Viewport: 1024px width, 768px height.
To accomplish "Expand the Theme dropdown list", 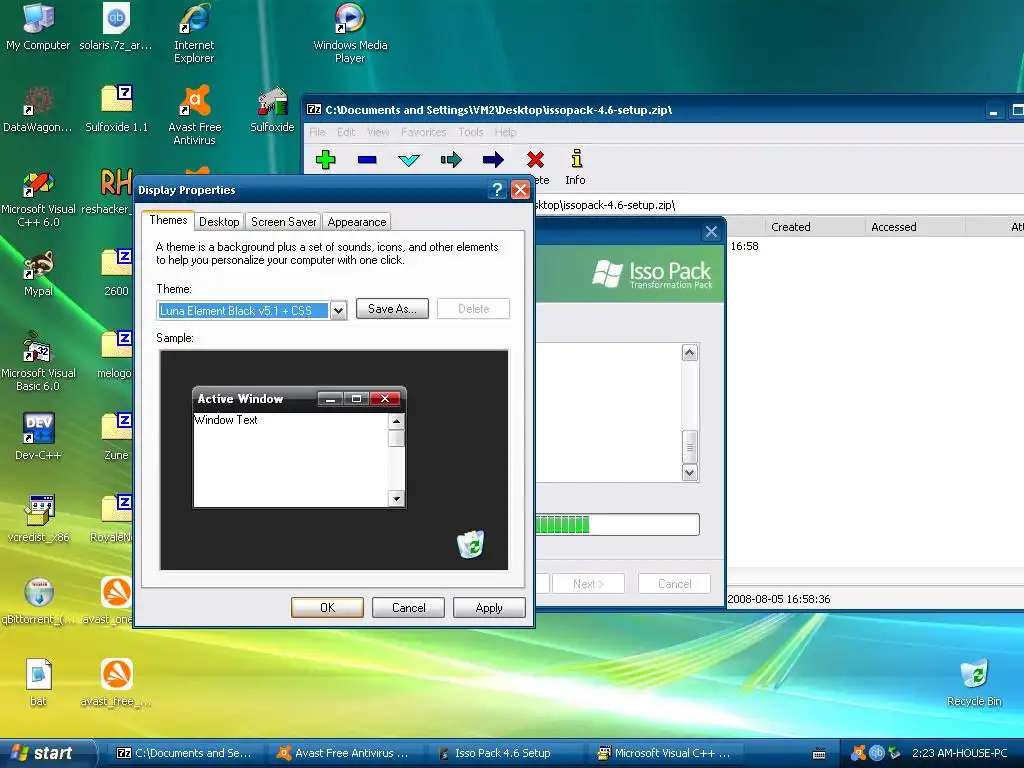I will click(338, 311).
